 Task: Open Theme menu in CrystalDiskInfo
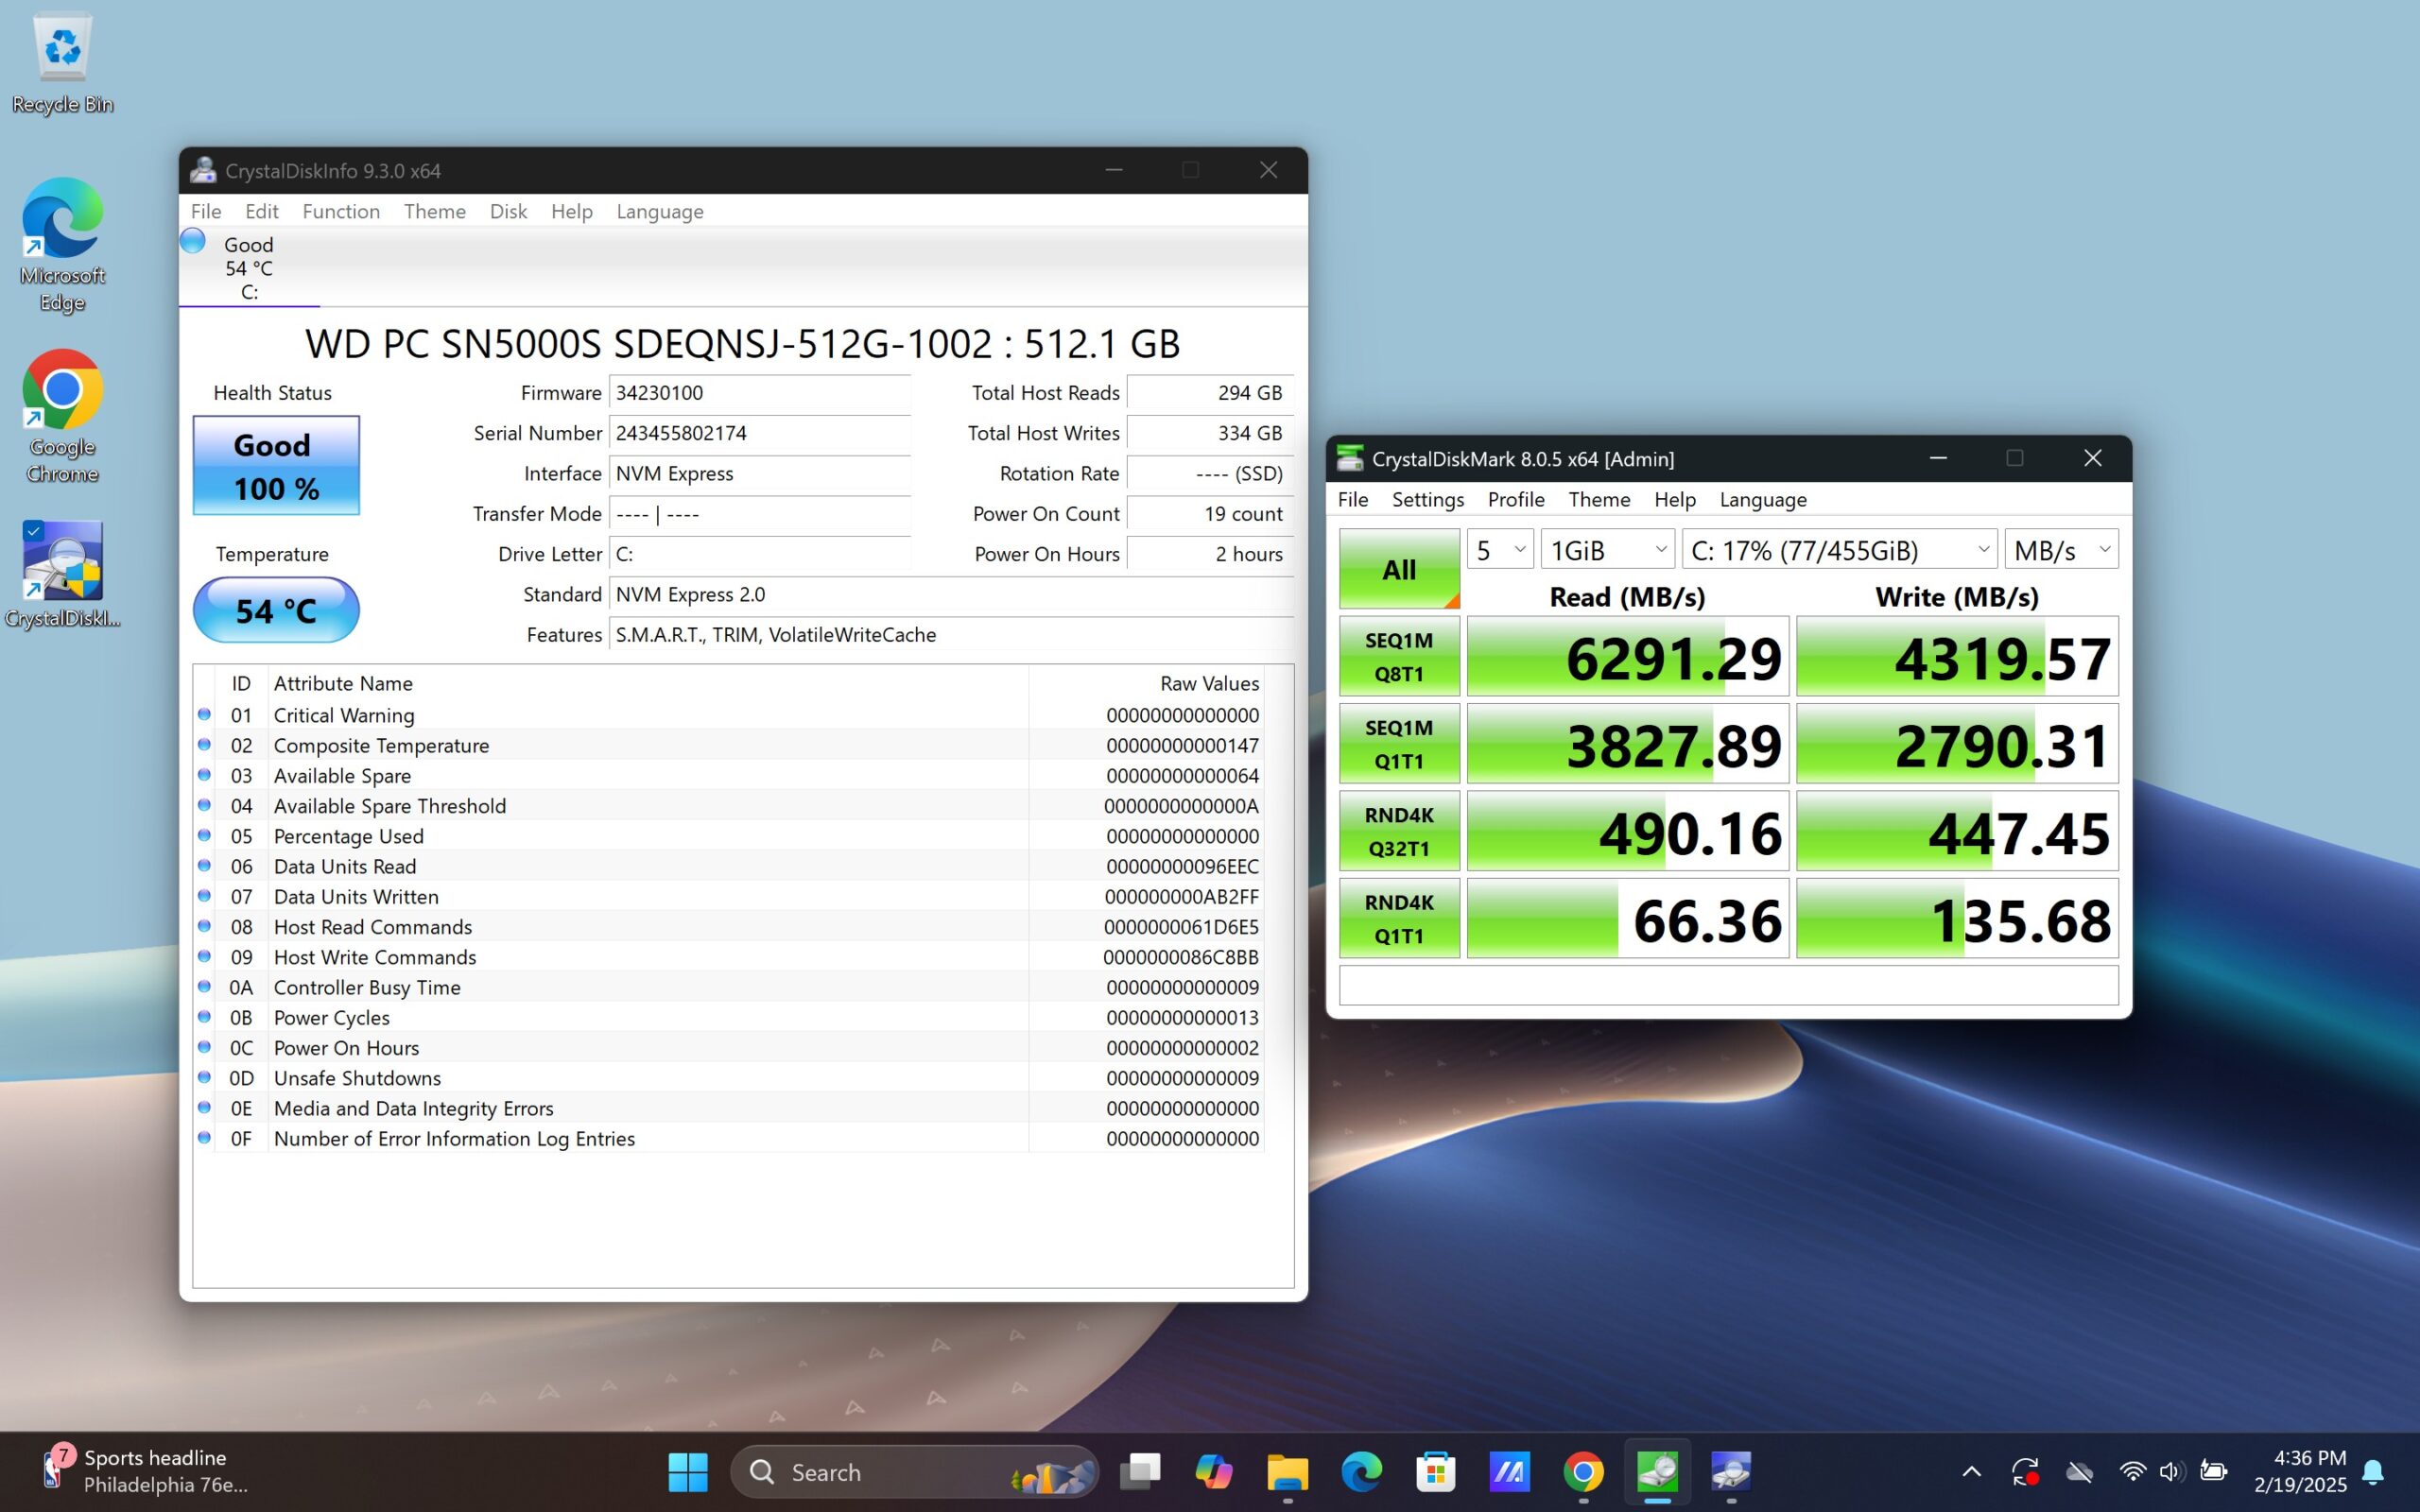pos(435,211)
